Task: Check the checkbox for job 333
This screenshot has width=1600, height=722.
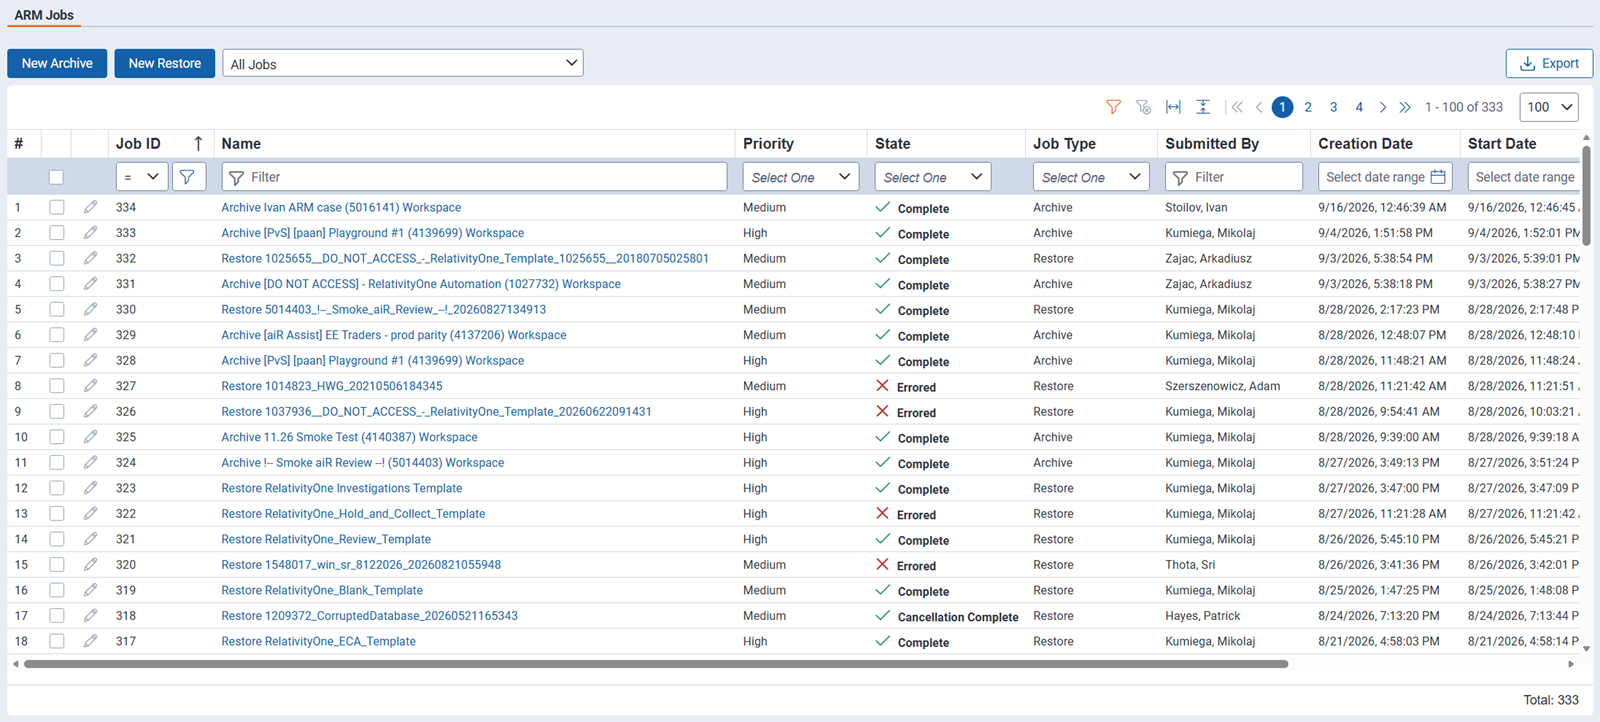Action: (x=56, y=233)
